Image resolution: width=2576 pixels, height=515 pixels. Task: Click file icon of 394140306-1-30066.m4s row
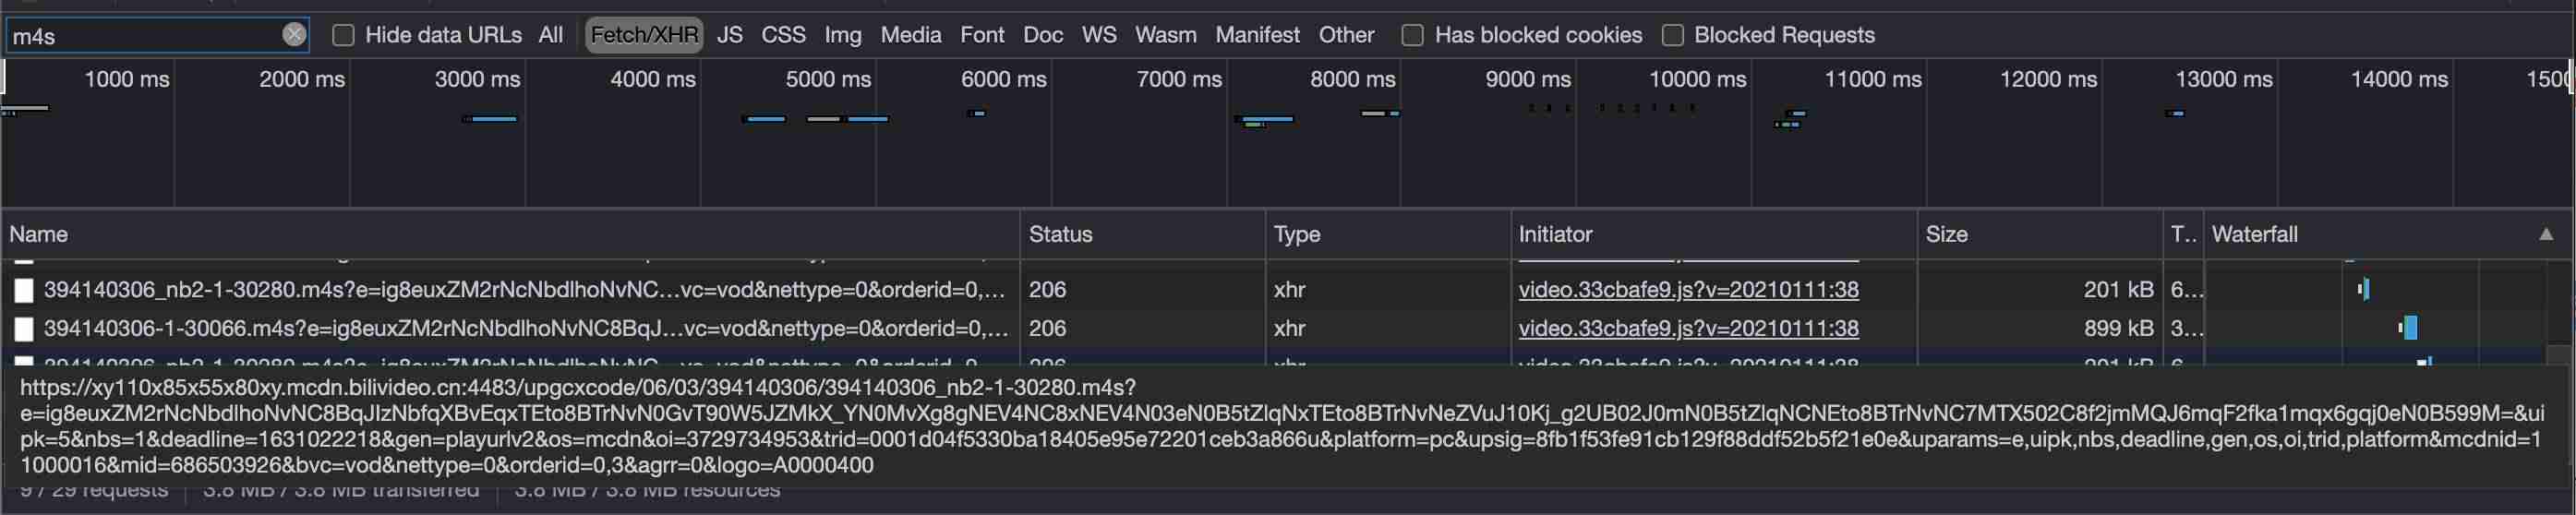tap(24, 329)
